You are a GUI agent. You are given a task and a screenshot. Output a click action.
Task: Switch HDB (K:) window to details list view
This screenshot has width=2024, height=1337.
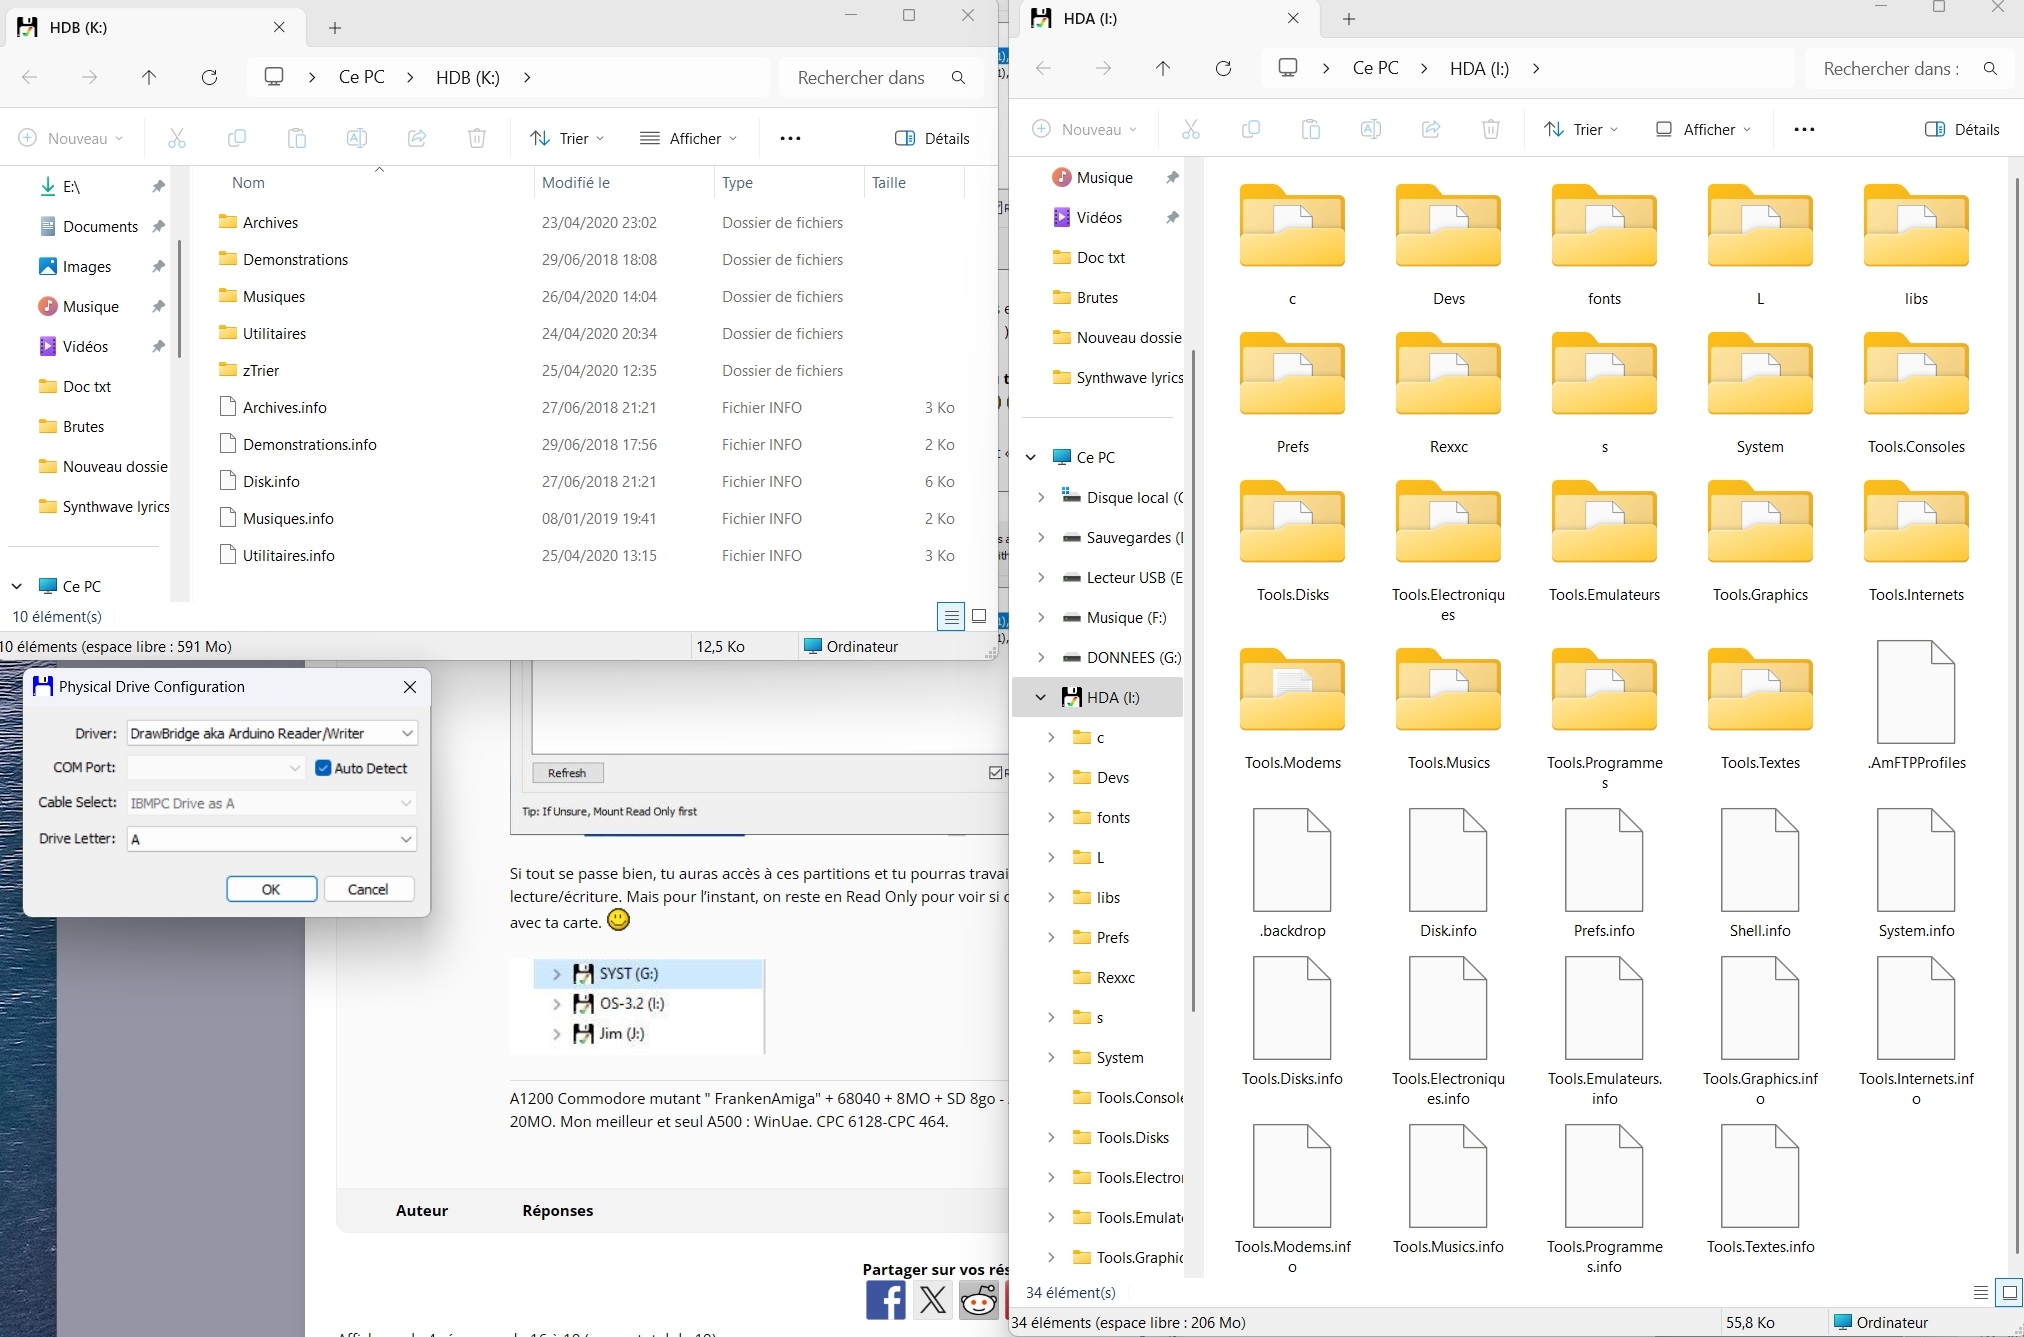tap(951, 617)
